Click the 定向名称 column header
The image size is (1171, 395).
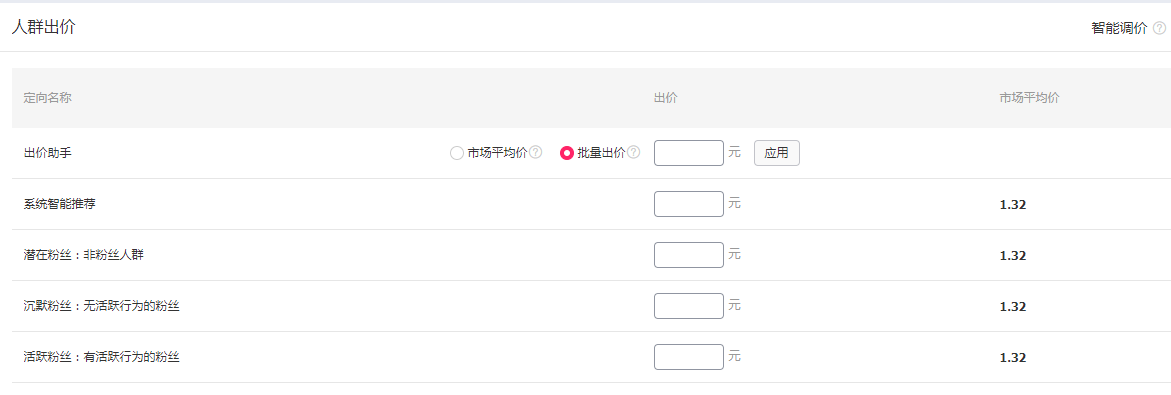(48, 98)
